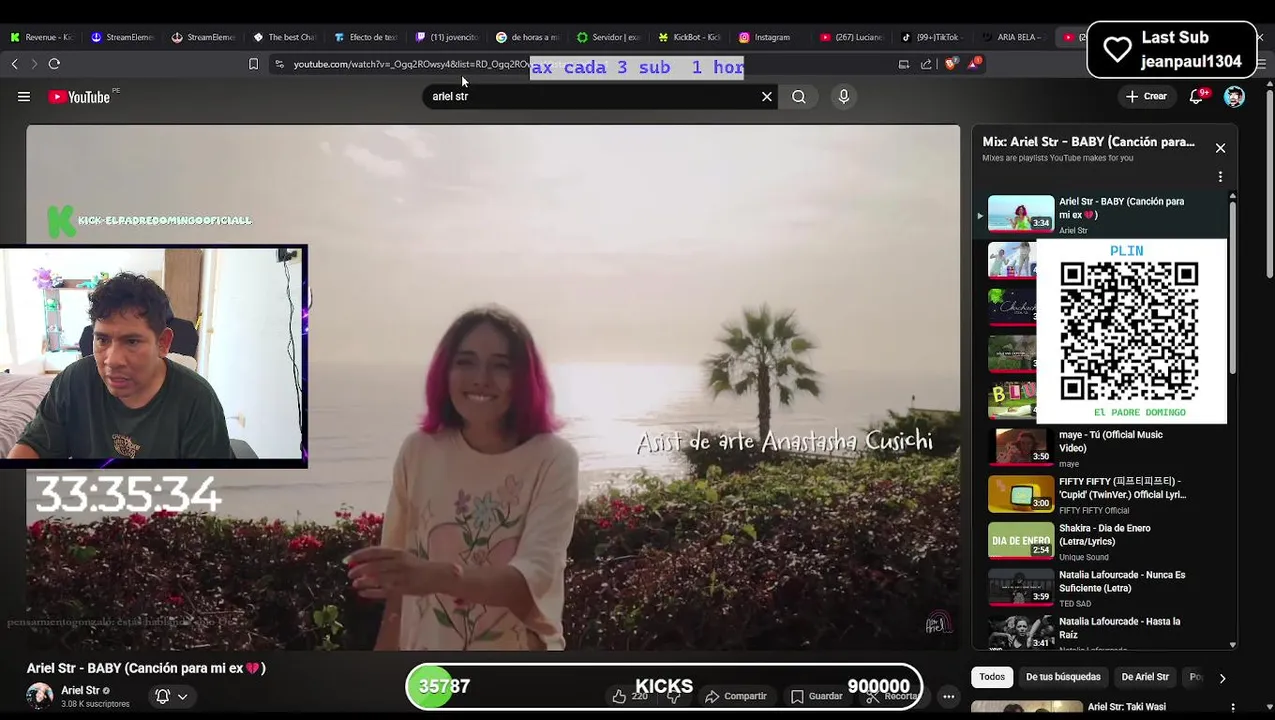Click the Brave Shields lion icon
The height and width of the screenshot is (720, 1275).
(950, 64)
